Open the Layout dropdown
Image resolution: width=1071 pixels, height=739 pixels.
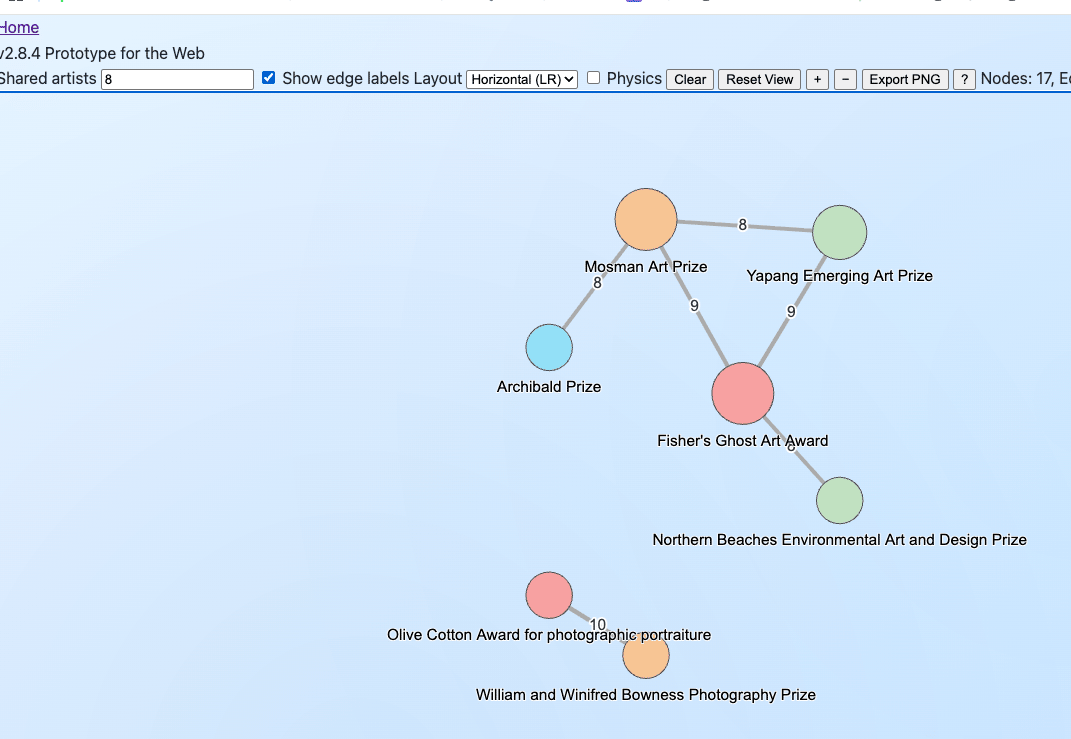coord(522,79)
